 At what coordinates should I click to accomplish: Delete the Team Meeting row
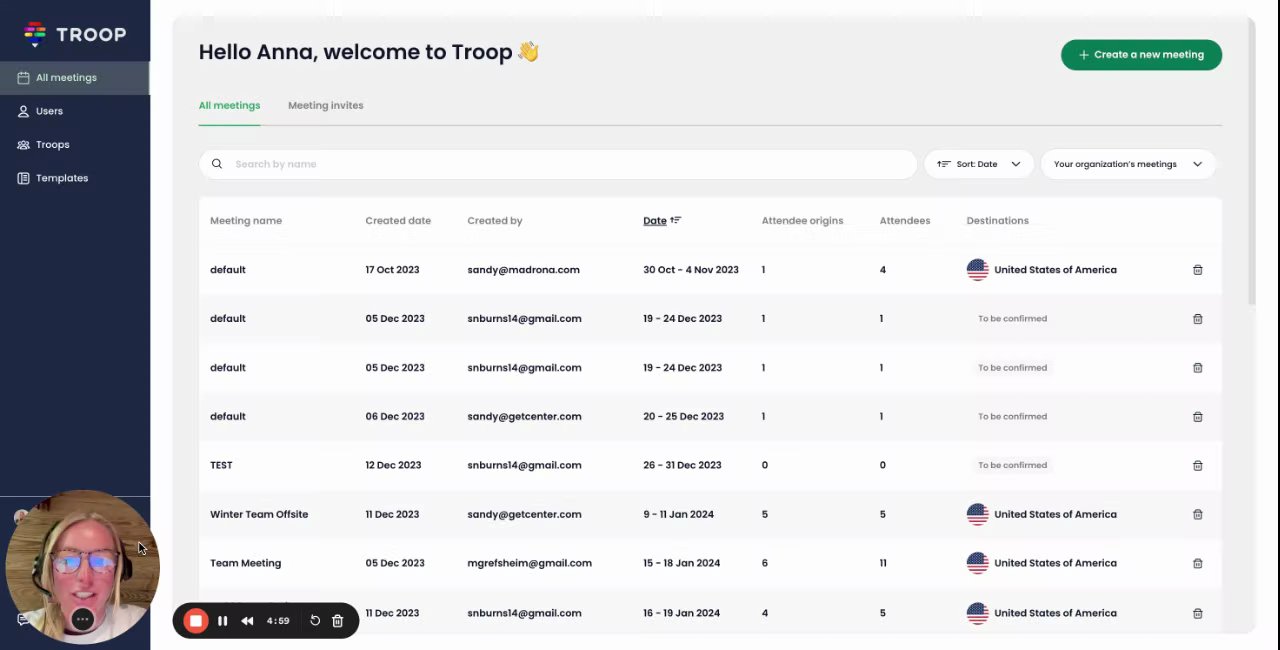click(1197, 564)
